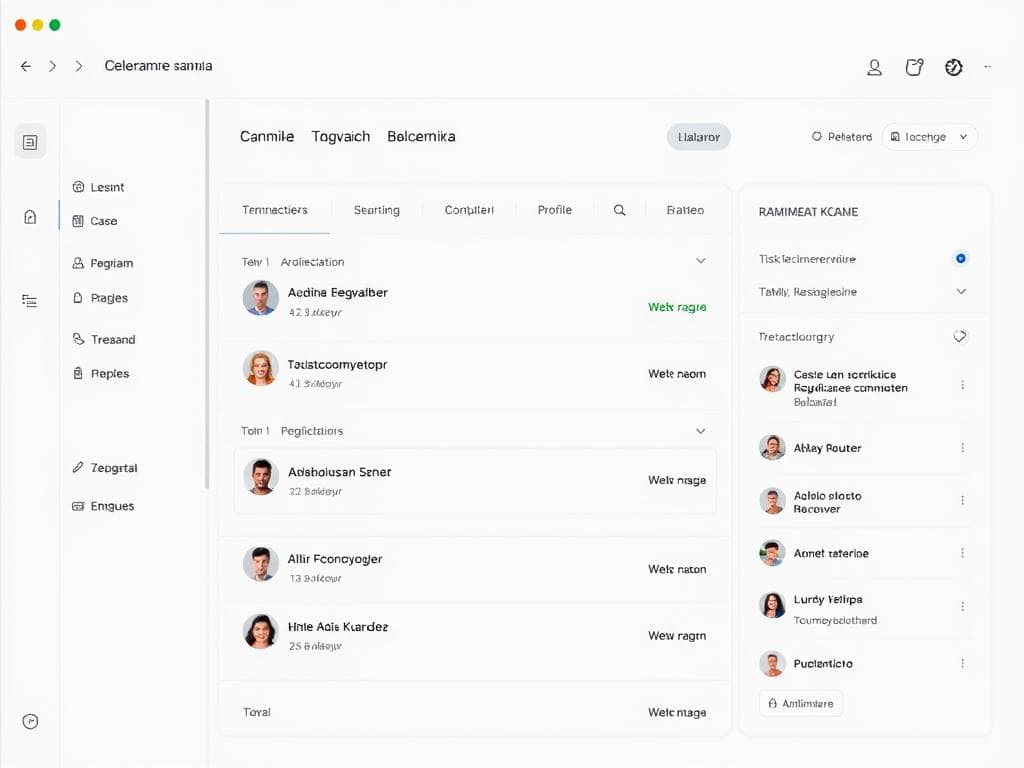Click the search magnifier in tab bar
Image resolution: width=1024 pixels, height=768 pixels.
pyautogui.click(x=619, y=210)
